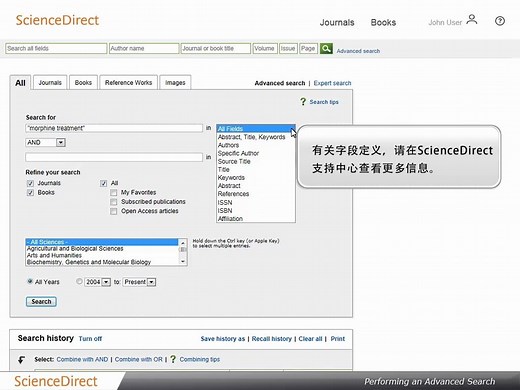Click the search history arrow icon
The image size is (520, 390).
tap(22, 359)
